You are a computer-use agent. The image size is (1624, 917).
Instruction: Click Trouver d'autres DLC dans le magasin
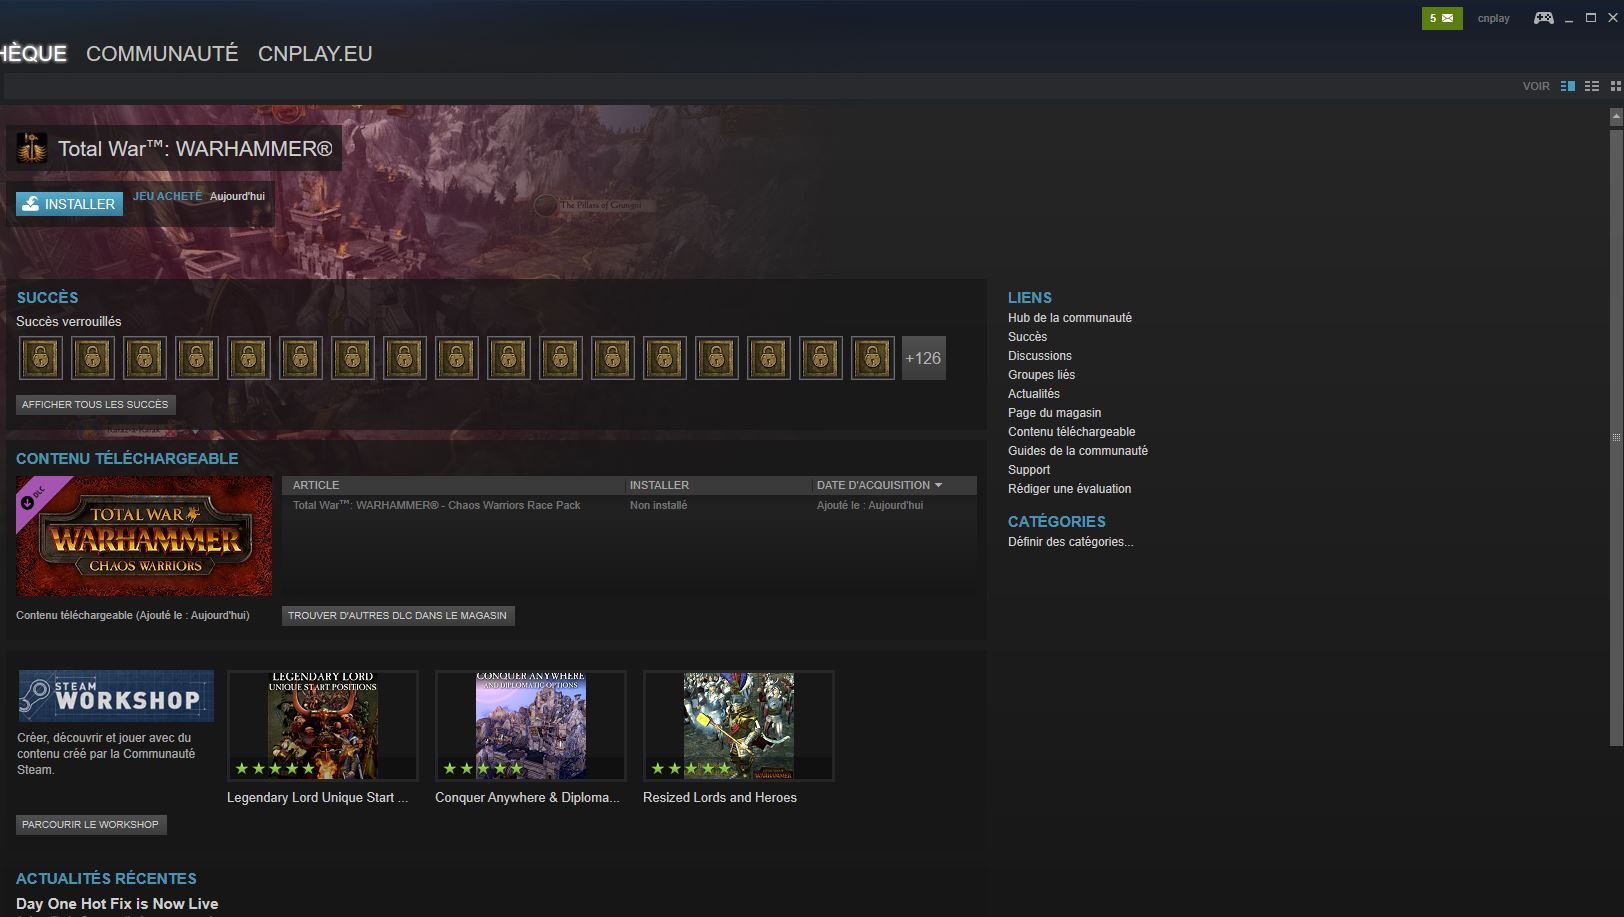[397, 615]
